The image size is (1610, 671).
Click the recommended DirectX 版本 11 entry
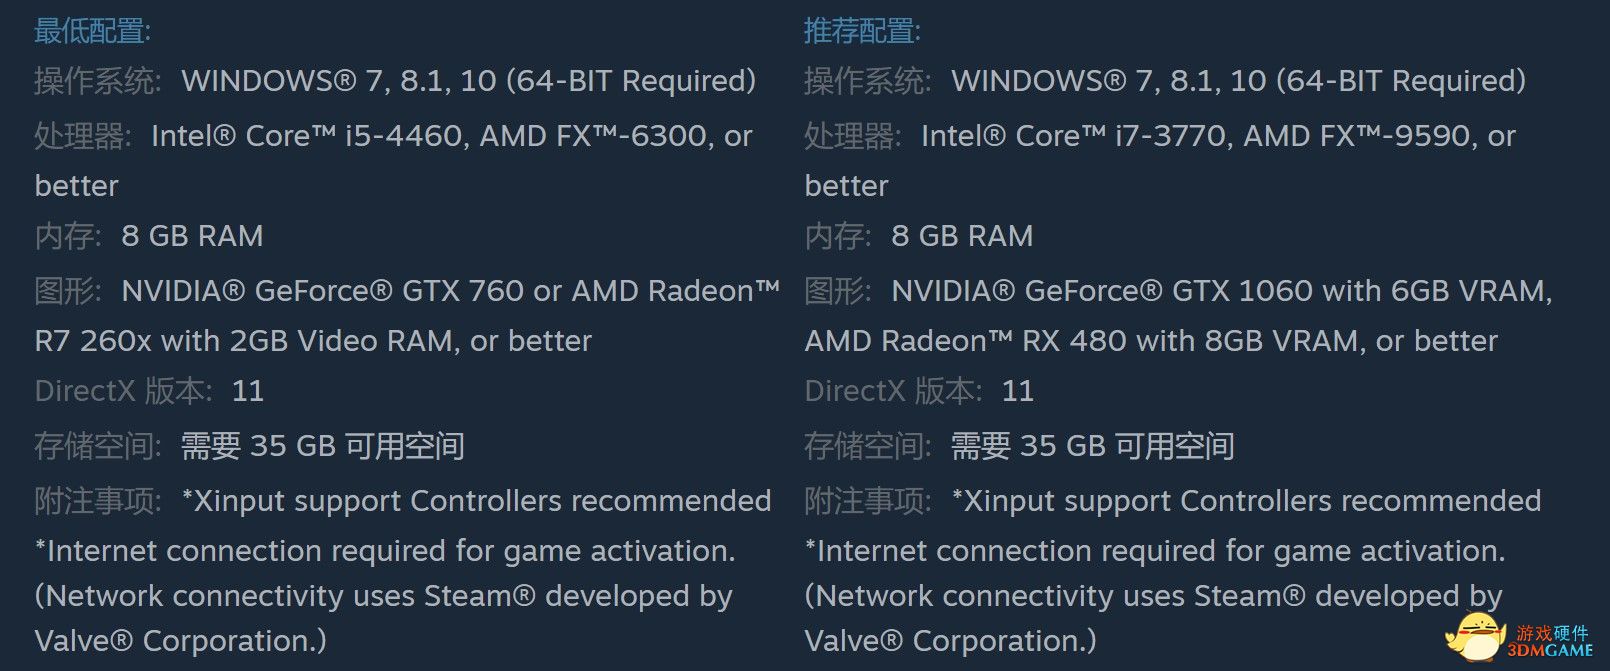919,391
